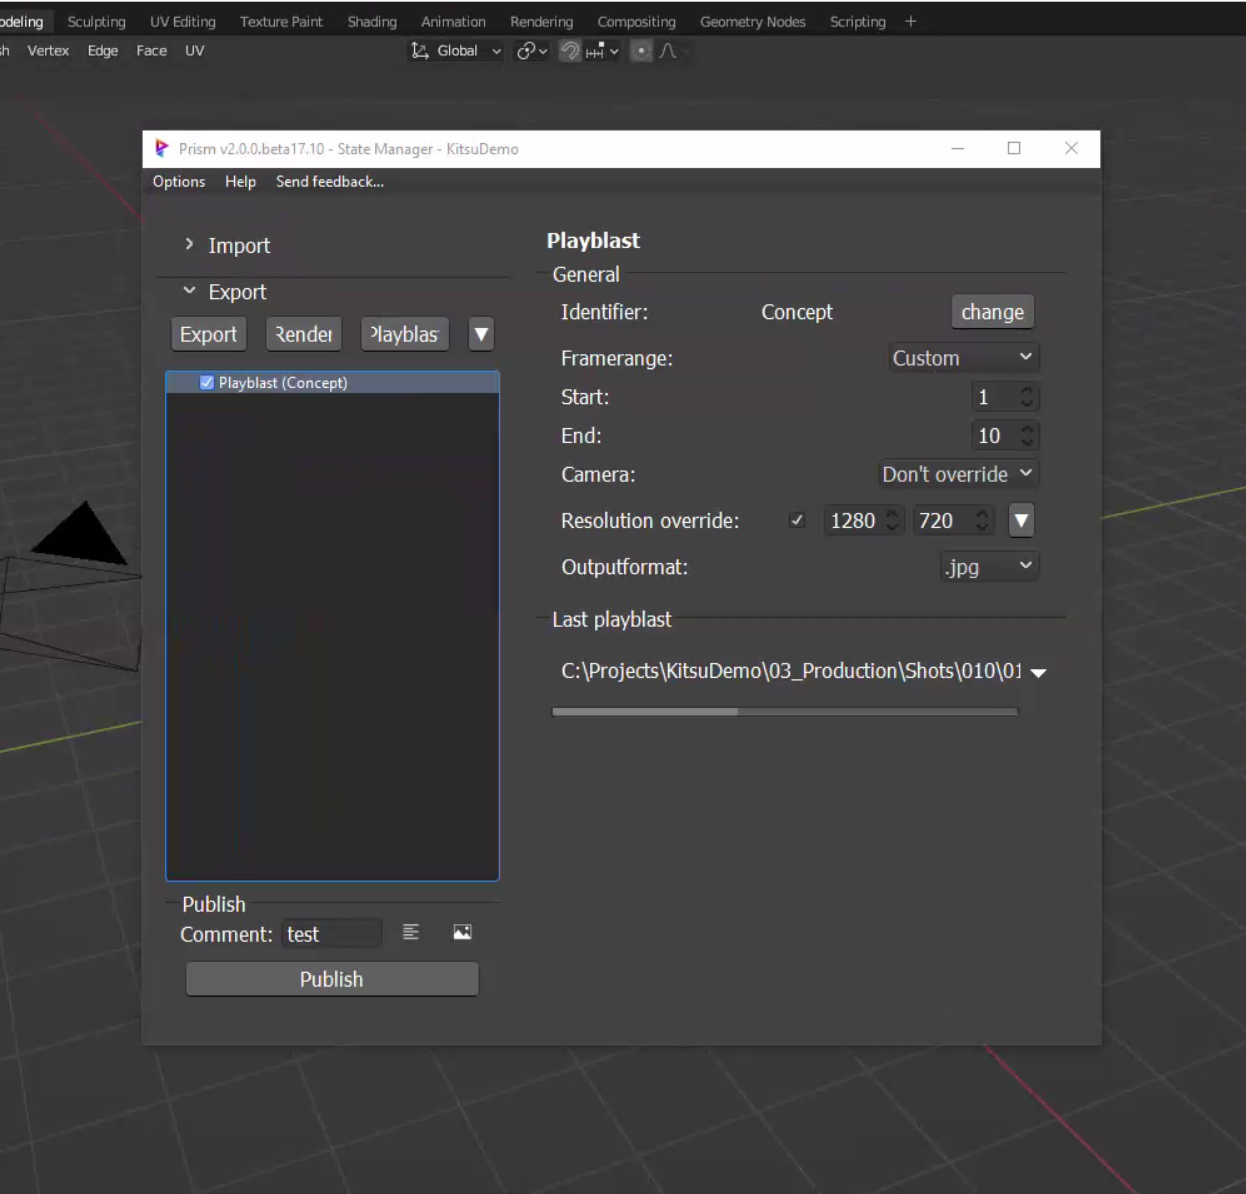Switch to the Texture Paint workspace tab

281,21
